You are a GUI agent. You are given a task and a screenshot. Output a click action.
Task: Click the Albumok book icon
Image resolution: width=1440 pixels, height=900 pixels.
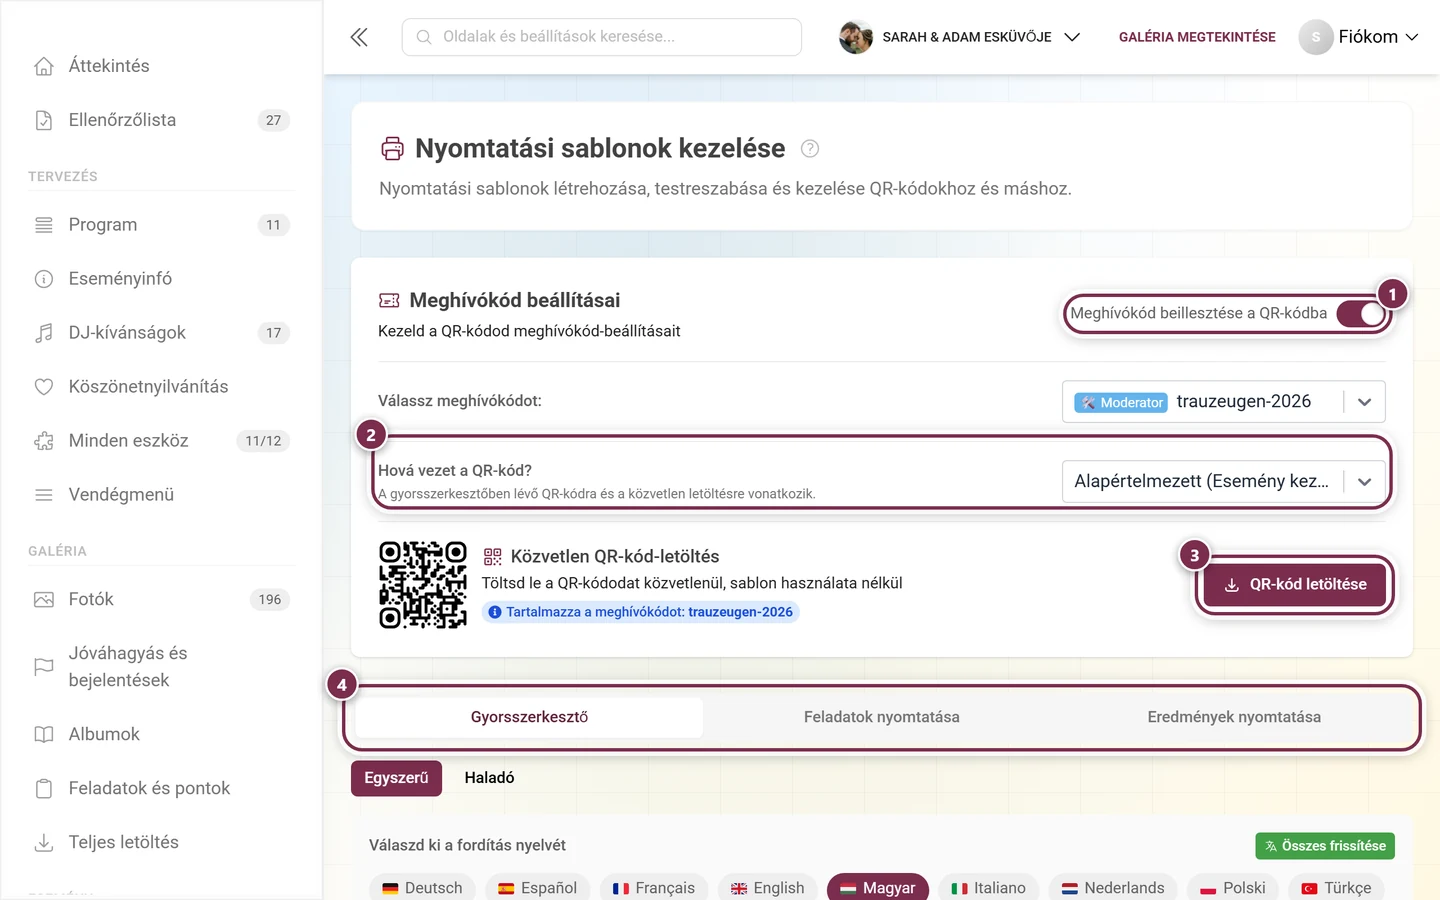coord(44,735)
